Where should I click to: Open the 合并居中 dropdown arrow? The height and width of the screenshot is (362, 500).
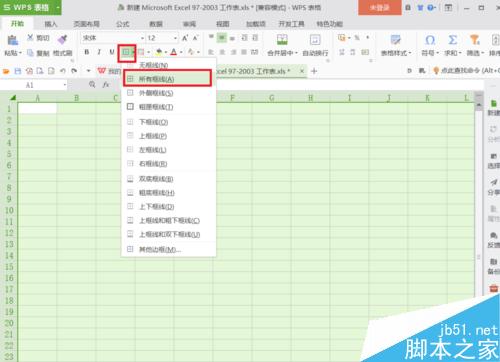pyautogui.click(x=296, y=53)
